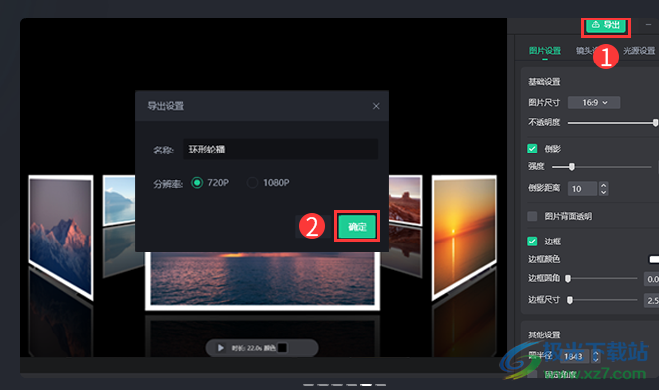Increase 倒影距离 with up arrow
659x390 pixels.
coord(604,185)
